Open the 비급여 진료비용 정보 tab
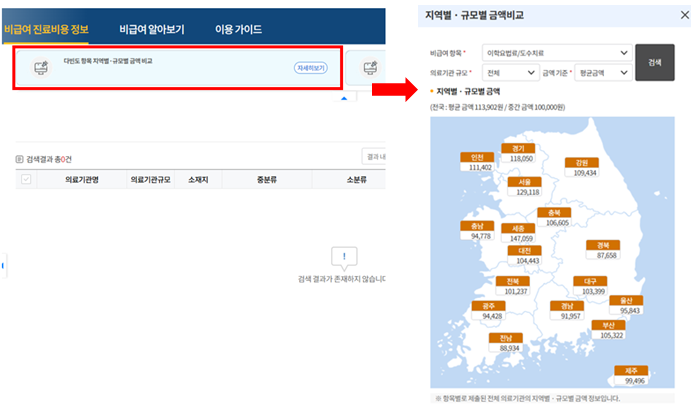 [x=46, y=30]
